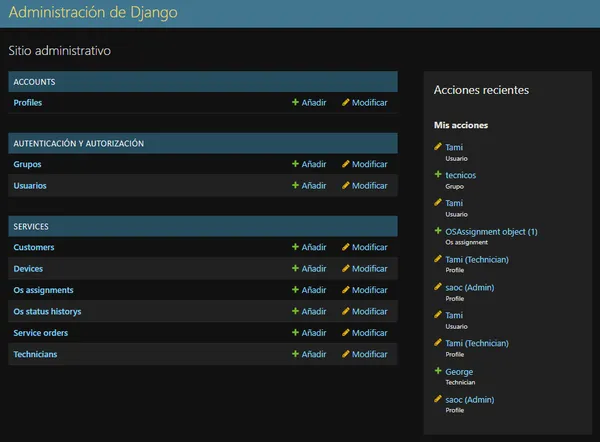Open the Service orders model list

[x=41, y=333]
